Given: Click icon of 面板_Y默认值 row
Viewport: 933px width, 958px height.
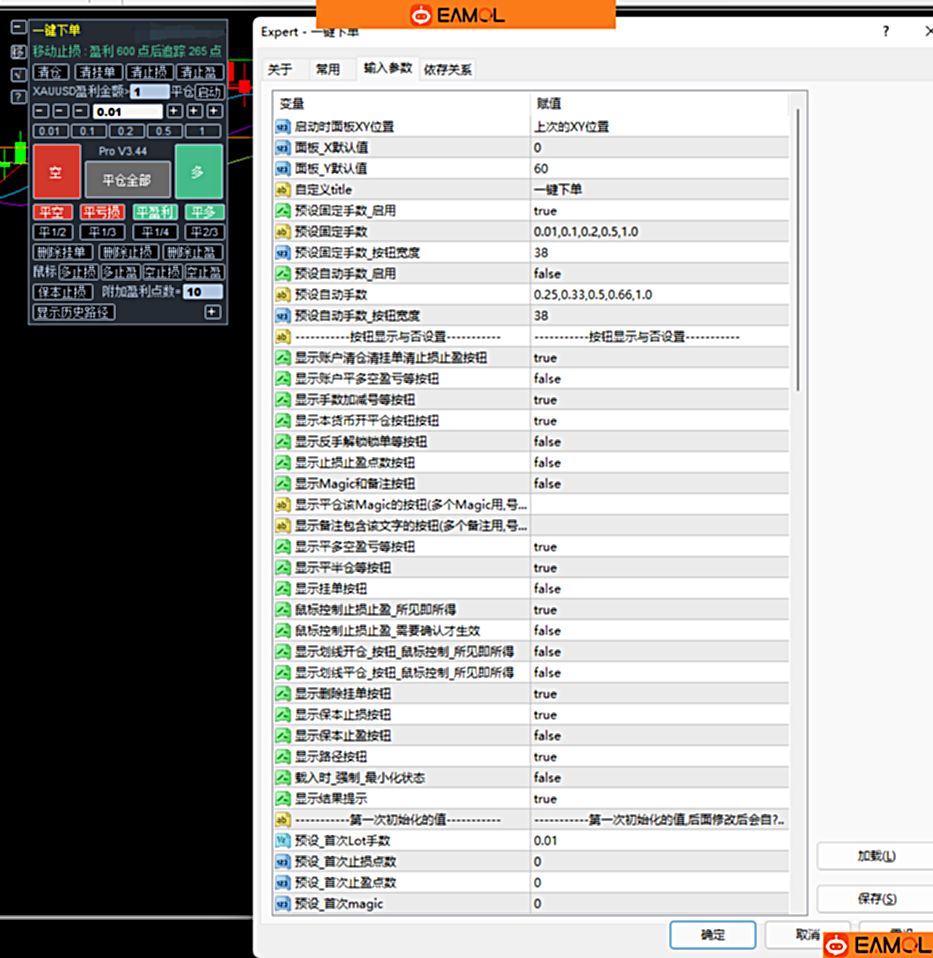Looking at the screenshot, I should click(282, 169).
